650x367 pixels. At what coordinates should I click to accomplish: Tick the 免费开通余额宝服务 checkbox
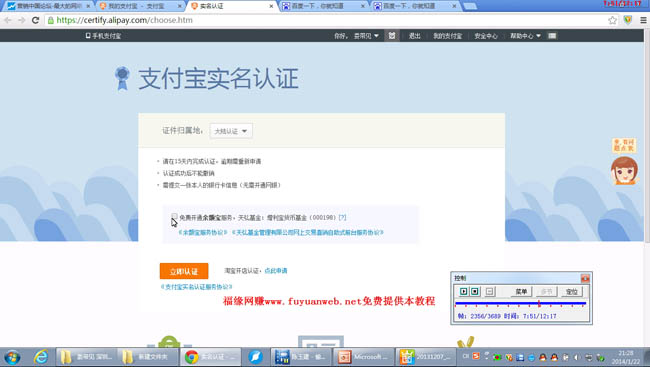pos(175,217)
